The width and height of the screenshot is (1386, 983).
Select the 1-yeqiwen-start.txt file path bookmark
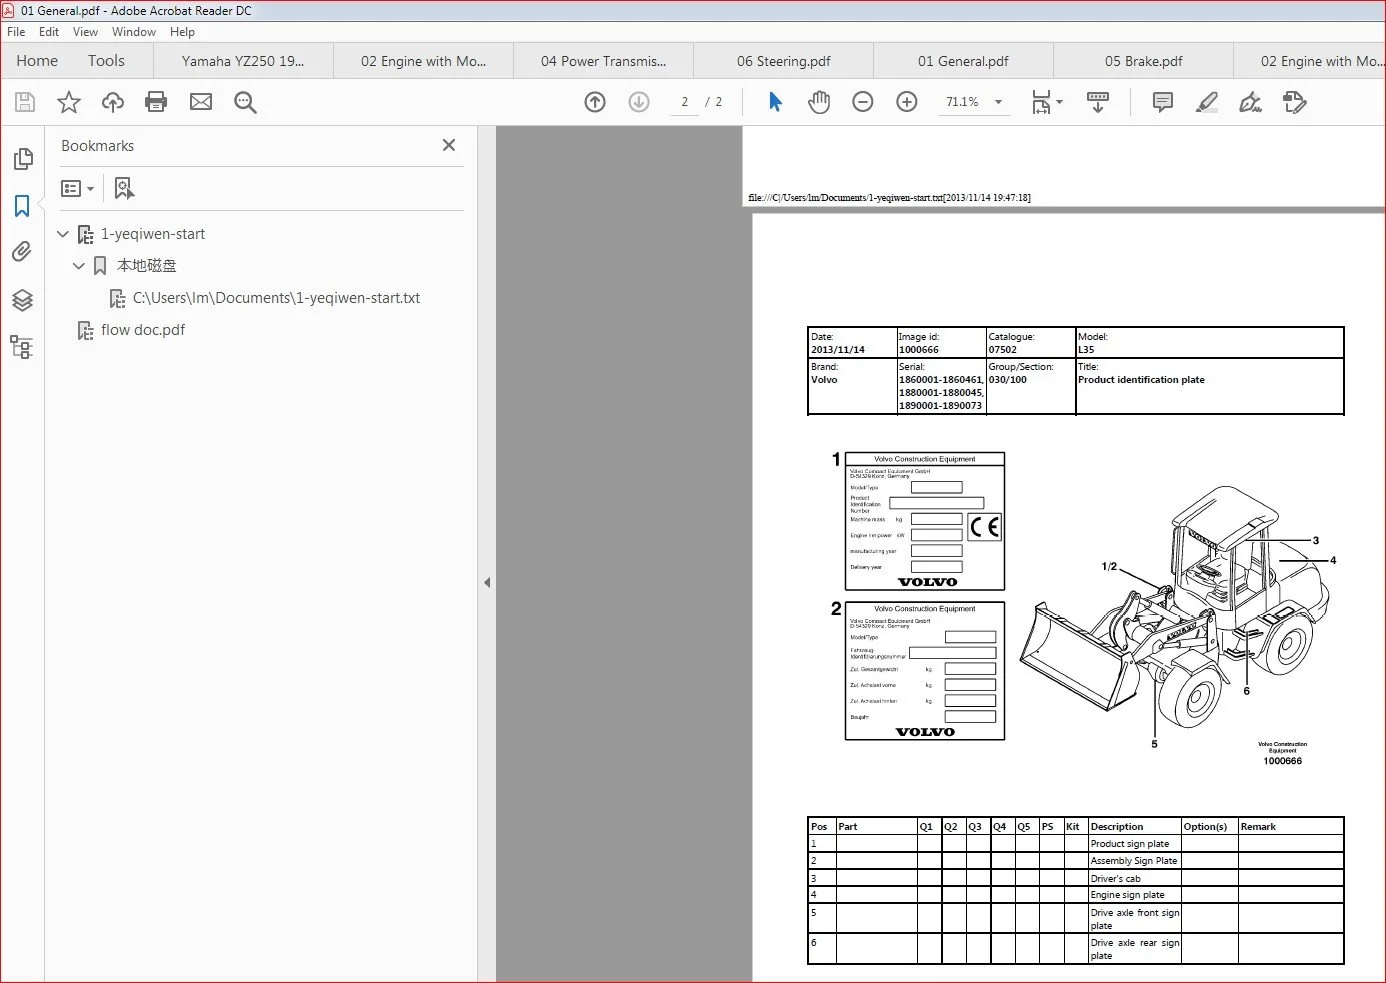[276, 298]
